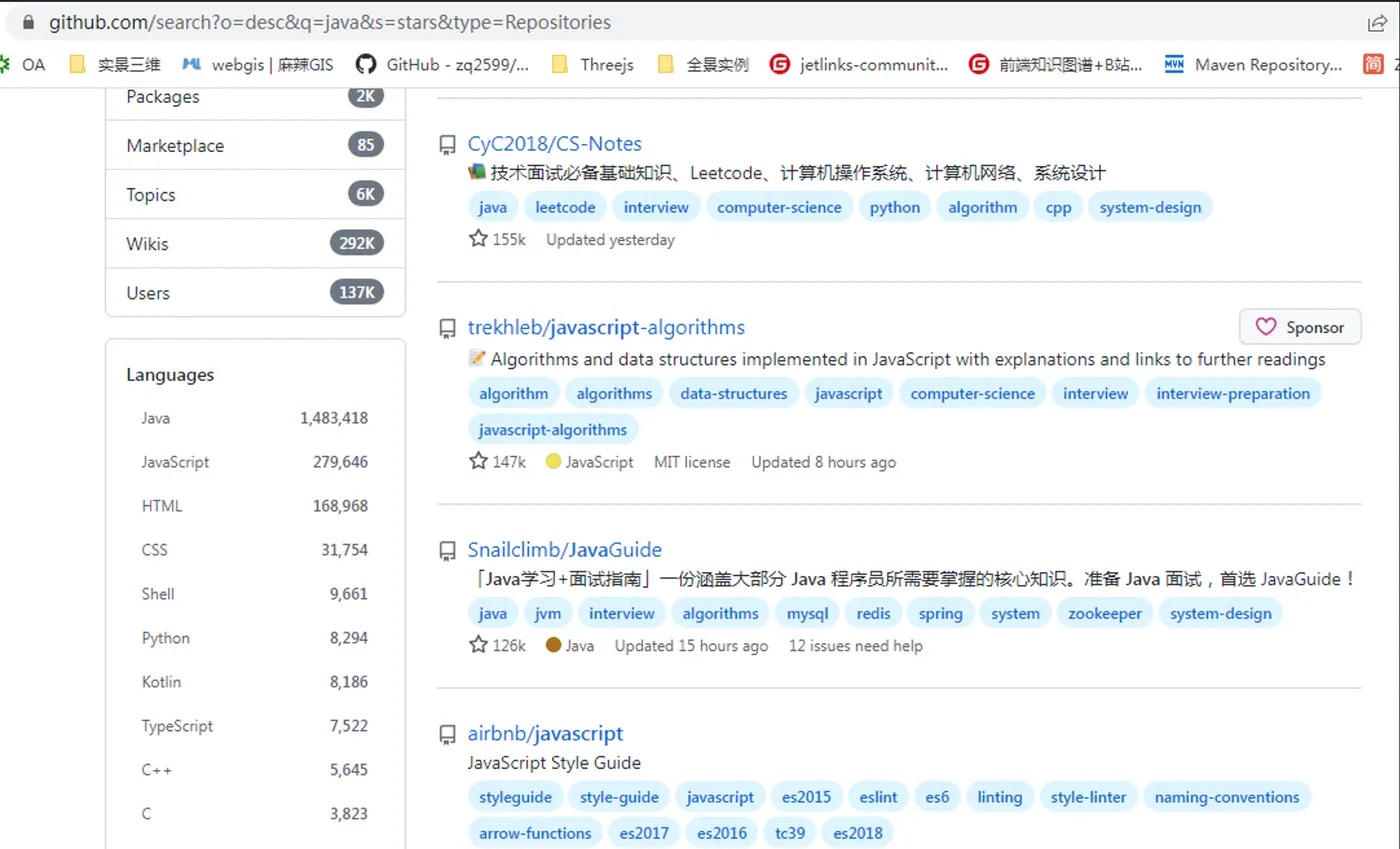The width and height of the screenshot is (1400, 849).
Task: Click mysql topic tag on JavaGuide
Action: coord(808,614)
